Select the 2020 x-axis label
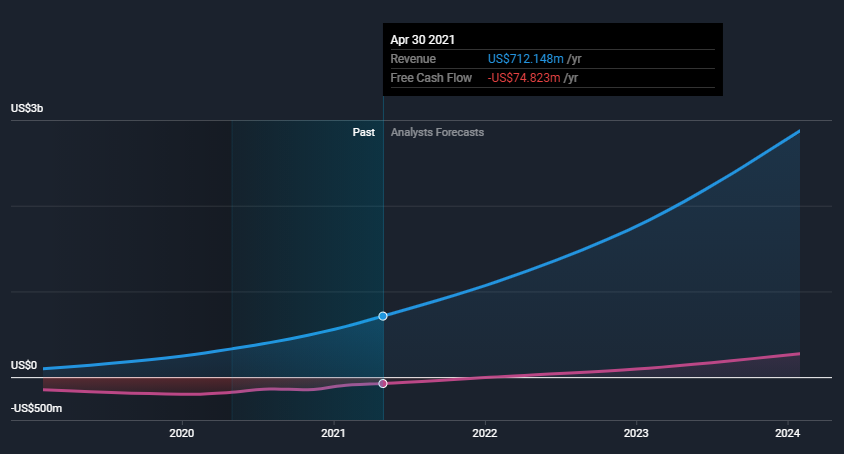844x454 pixels. [x=182, y=433]
